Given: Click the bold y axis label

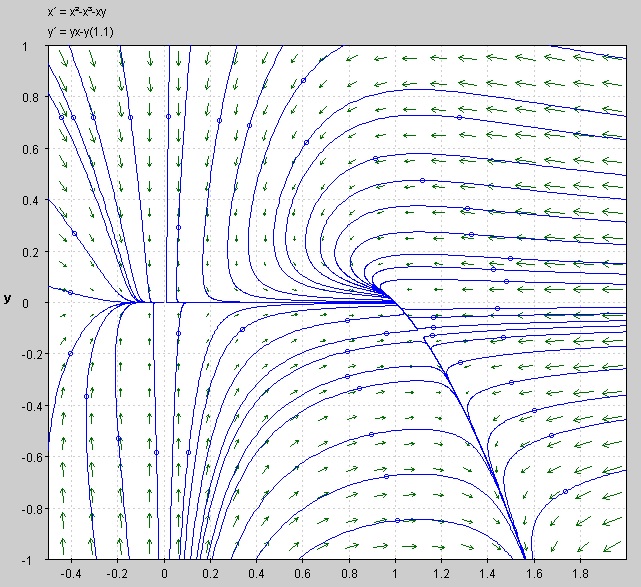Looking at the screenshot, I should click(7, 298).
